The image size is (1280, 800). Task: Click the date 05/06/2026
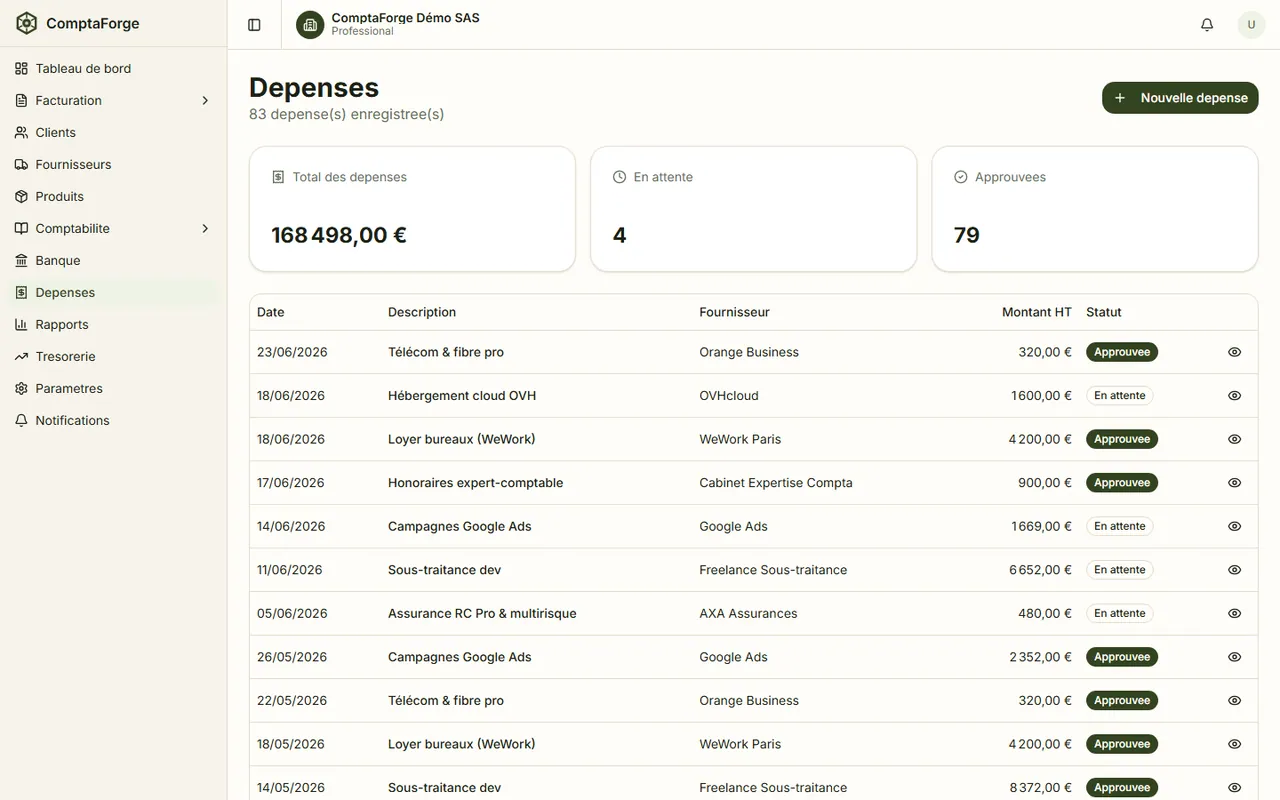292,613
